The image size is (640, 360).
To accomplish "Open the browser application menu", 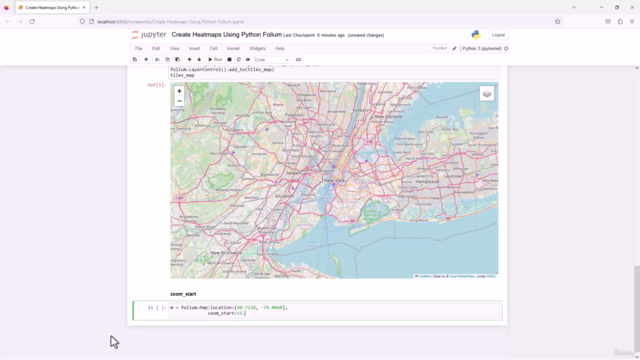I will point(632,22).
